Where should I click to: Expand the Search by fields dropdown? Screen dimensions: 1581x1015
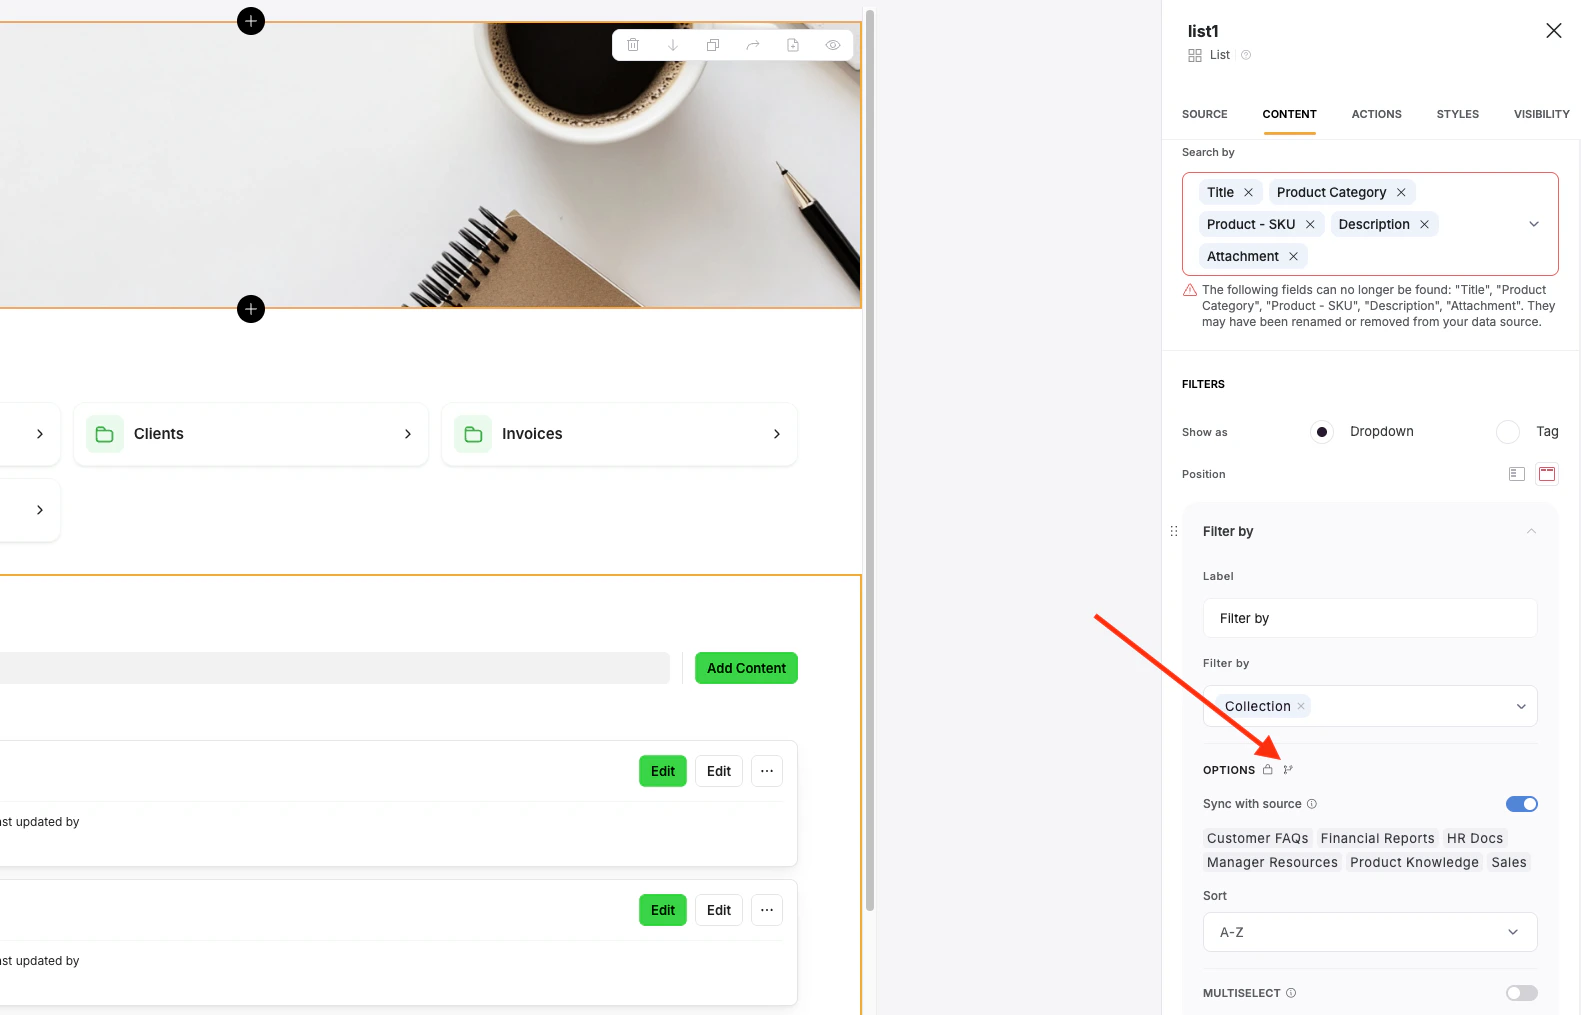(1534, 224)
